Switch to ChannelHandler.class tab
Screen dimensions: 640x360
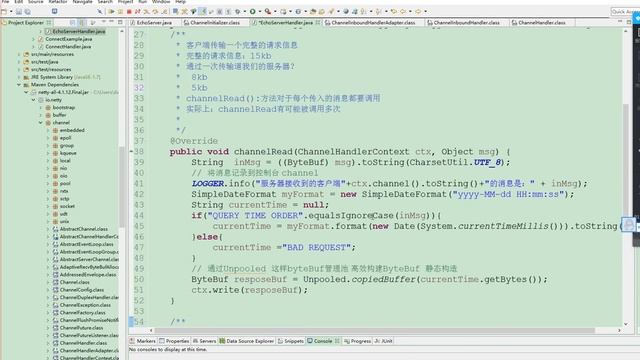(x=542, y=23)
